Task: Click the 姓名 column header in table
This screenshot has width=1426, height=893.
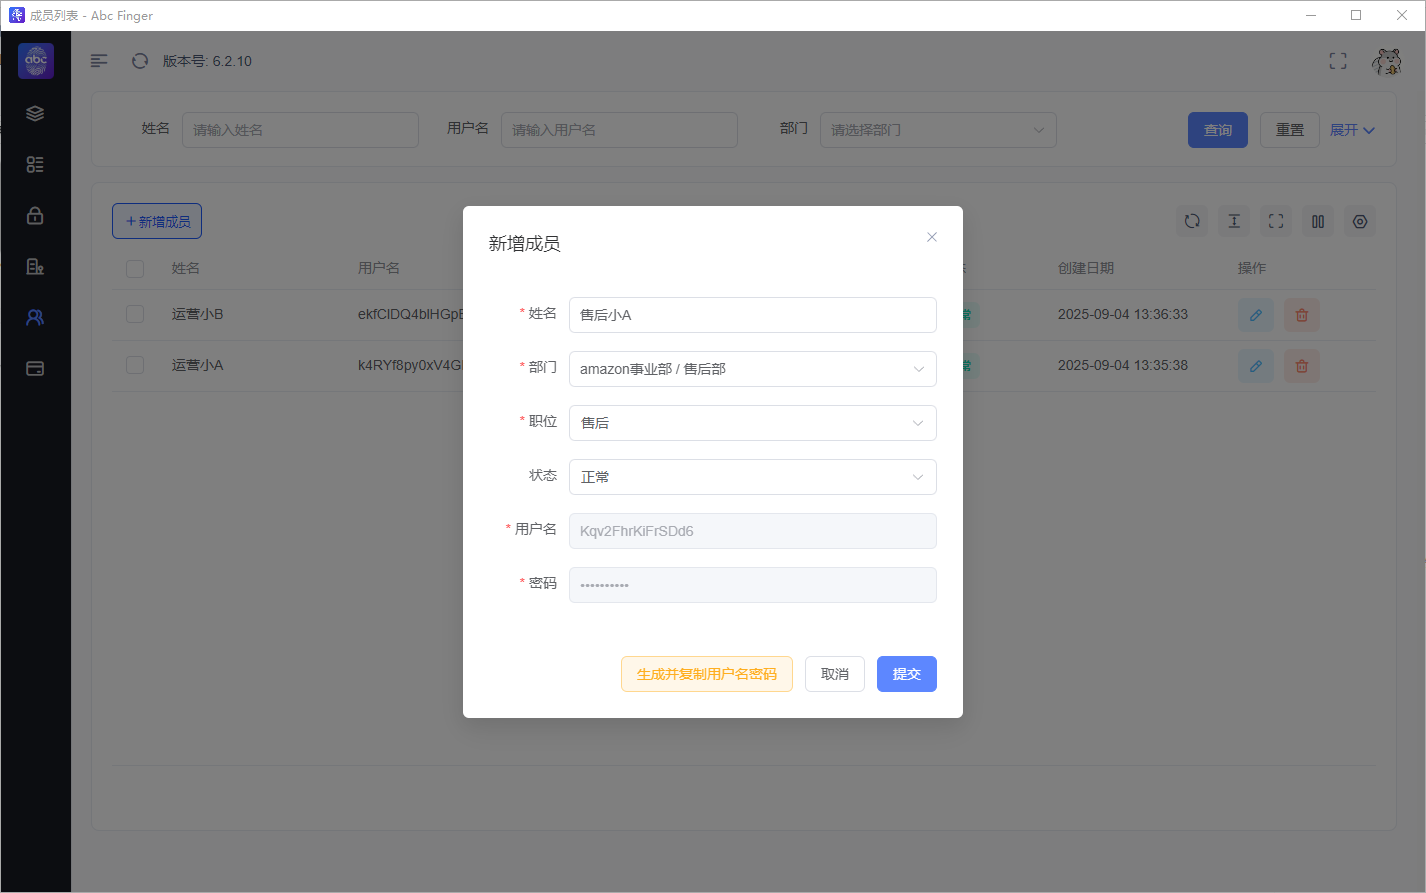Action: (x=186, y=268)
